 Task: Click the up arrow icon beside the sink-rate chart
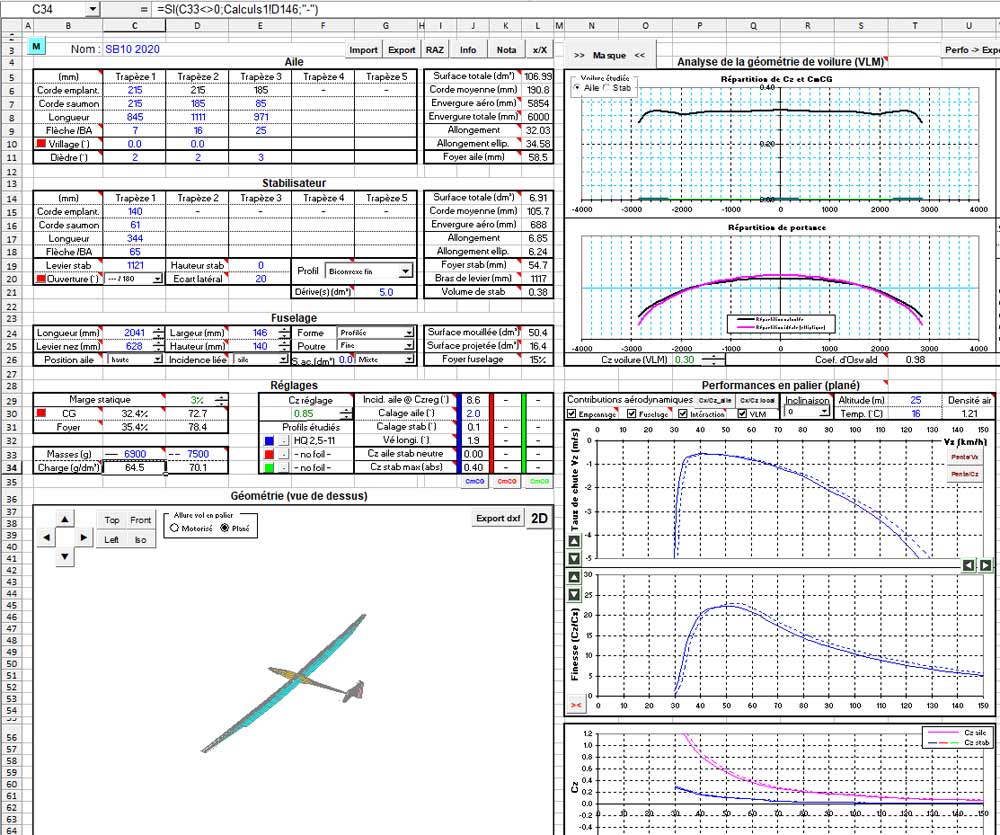(574, 542)
